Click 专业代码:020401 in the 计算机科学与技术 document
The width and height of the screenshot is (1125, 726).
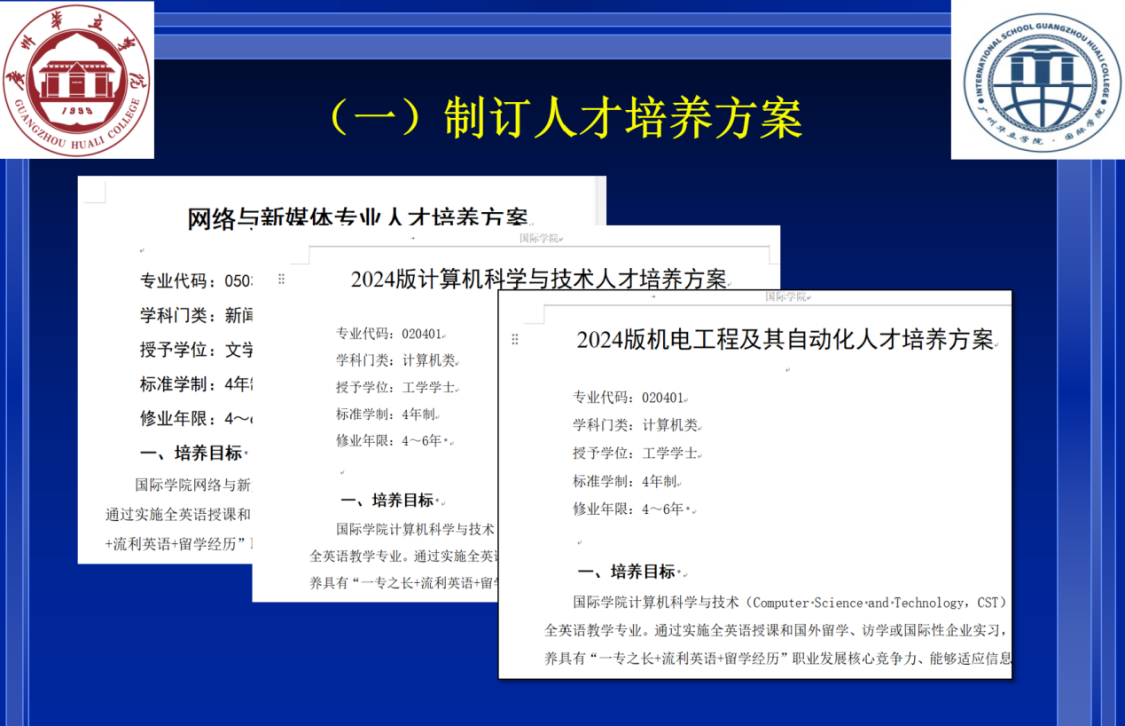(390, 334)
